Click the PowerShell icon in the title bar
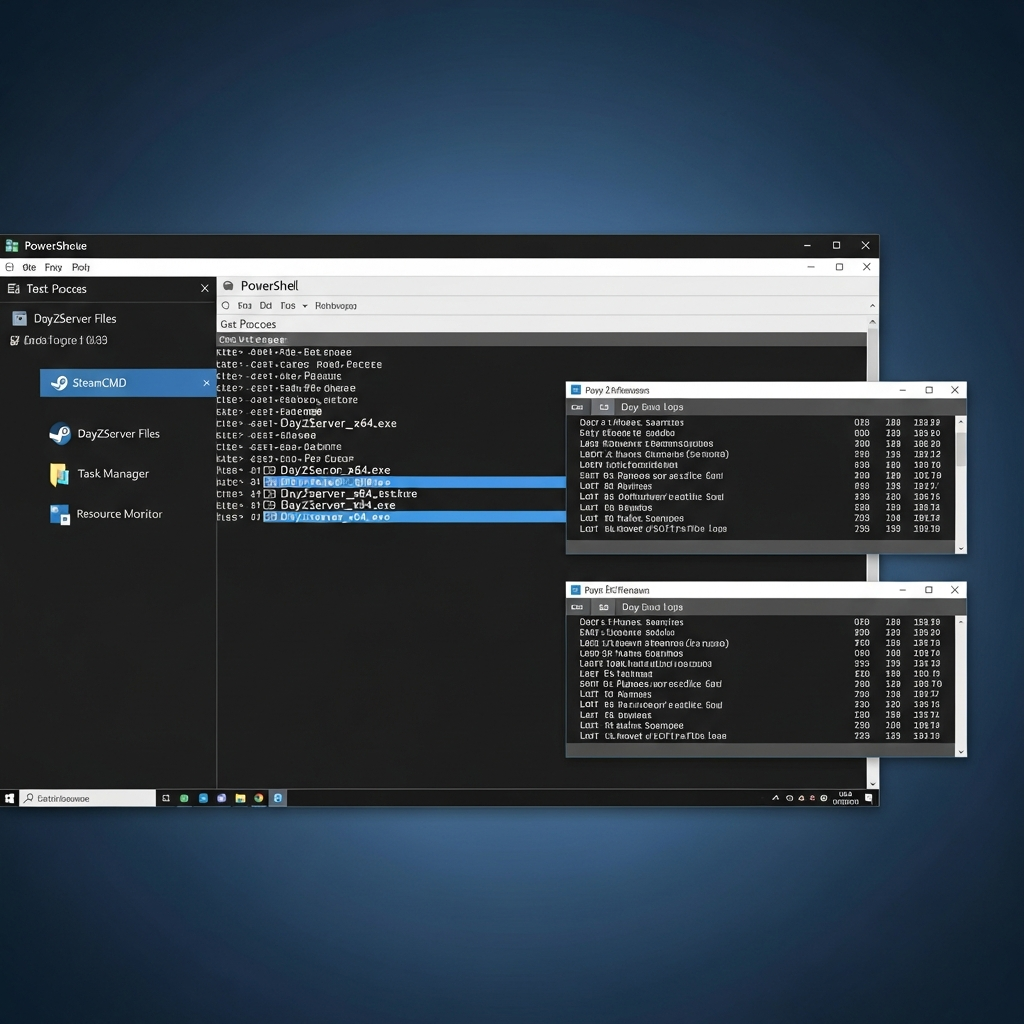Viewport: 1024px width, 1024px height. 13,245
